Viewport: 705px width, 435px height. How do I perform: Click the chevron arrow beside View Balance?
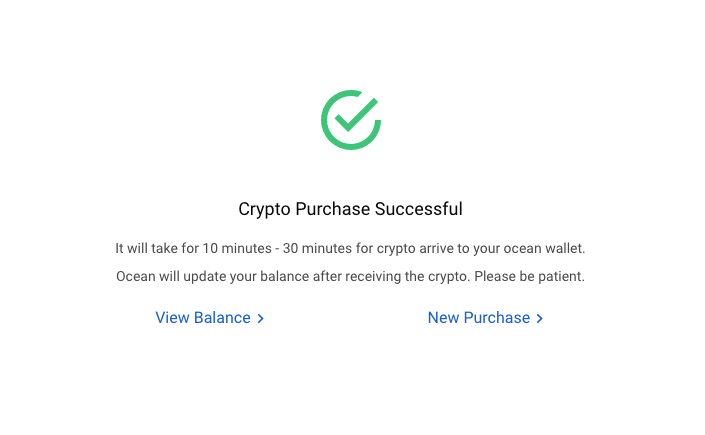click(260, 318)
